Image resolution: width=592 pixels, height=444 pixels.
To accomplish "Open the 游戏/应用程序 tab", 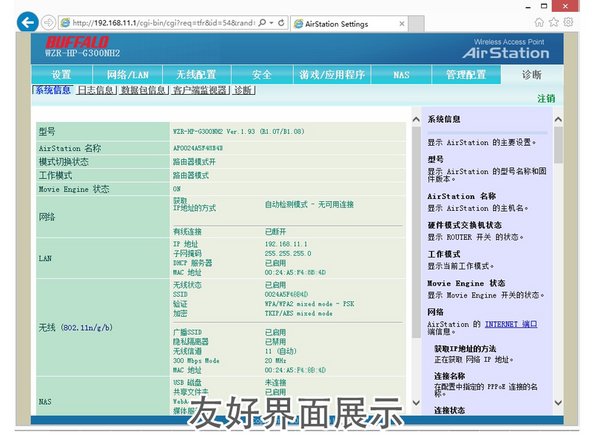I will pyautogui.click(x=332, y=74).
